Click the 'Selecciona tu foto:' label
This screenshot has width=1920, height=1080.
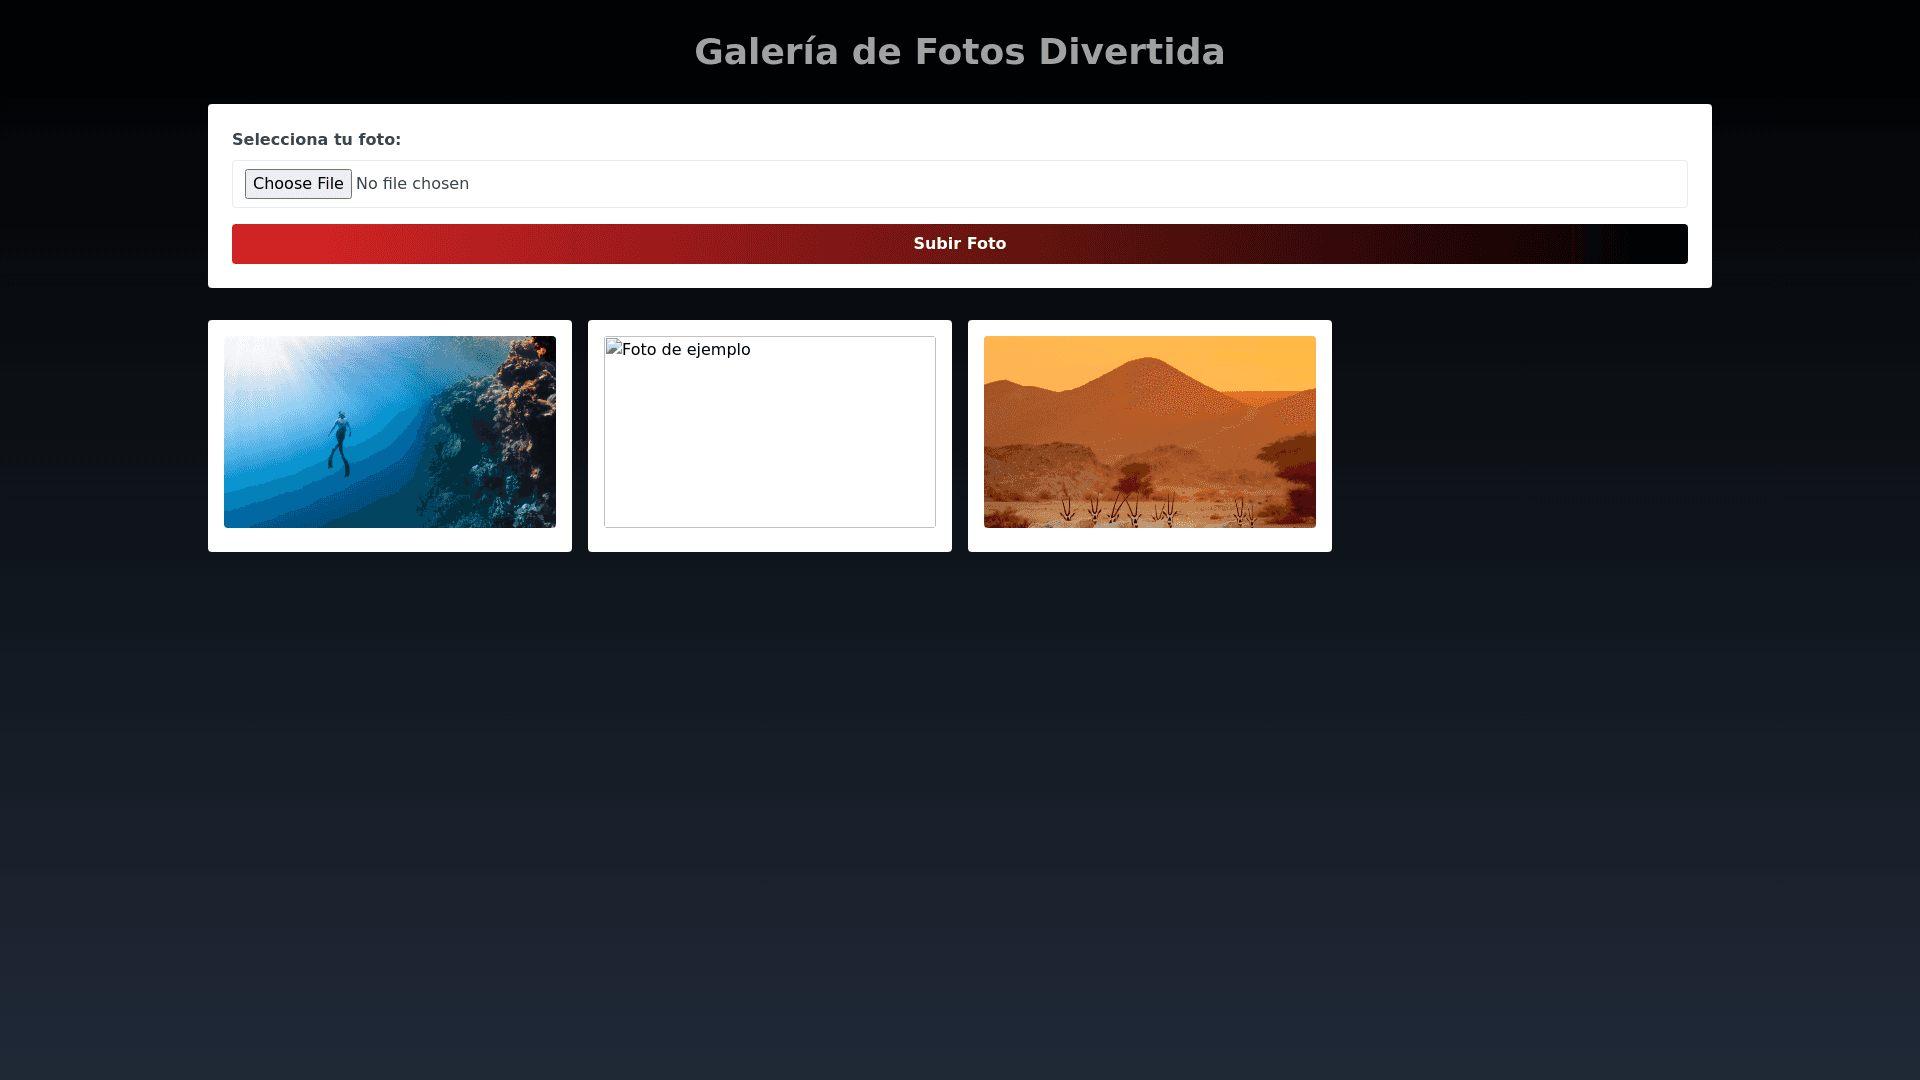316,140
